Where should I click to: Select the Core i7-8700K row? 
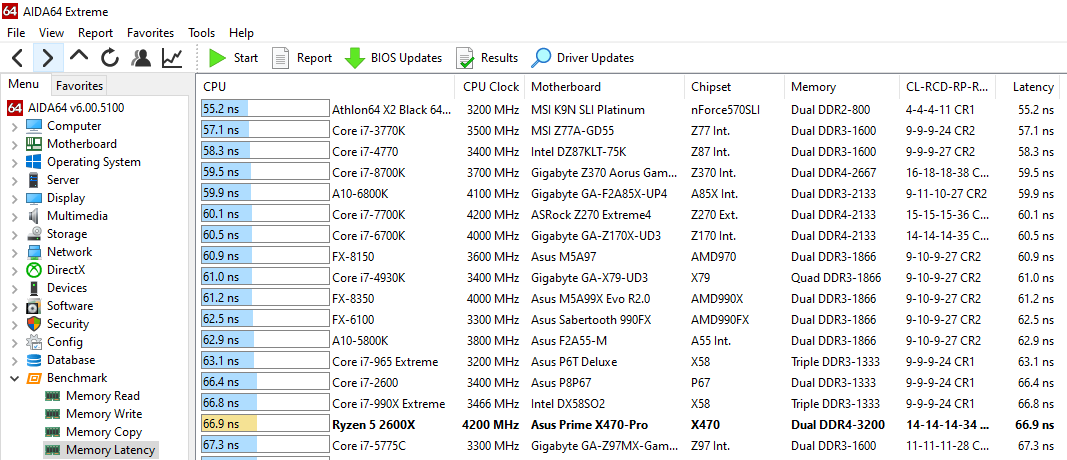[631, 173]
